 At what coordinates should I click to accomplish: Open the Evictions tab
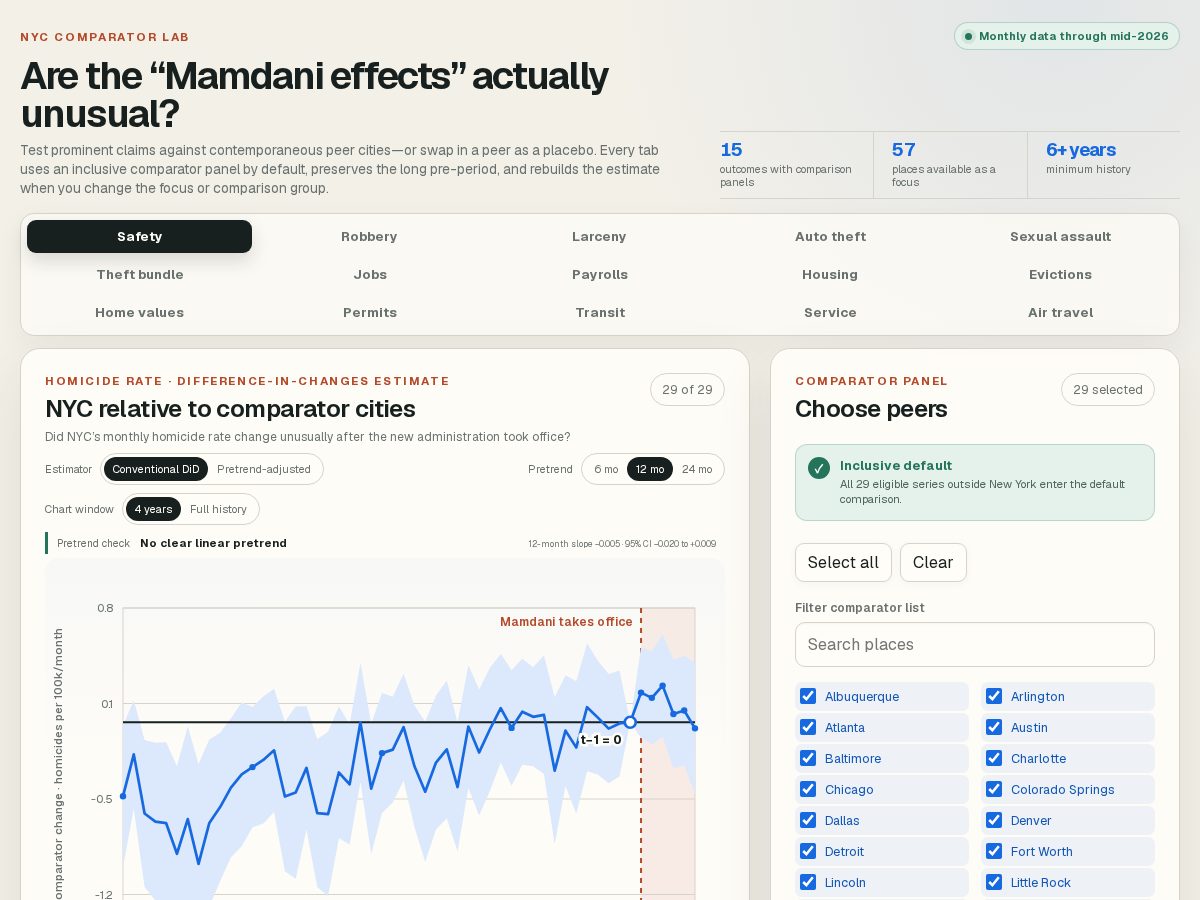point(1060,275)
